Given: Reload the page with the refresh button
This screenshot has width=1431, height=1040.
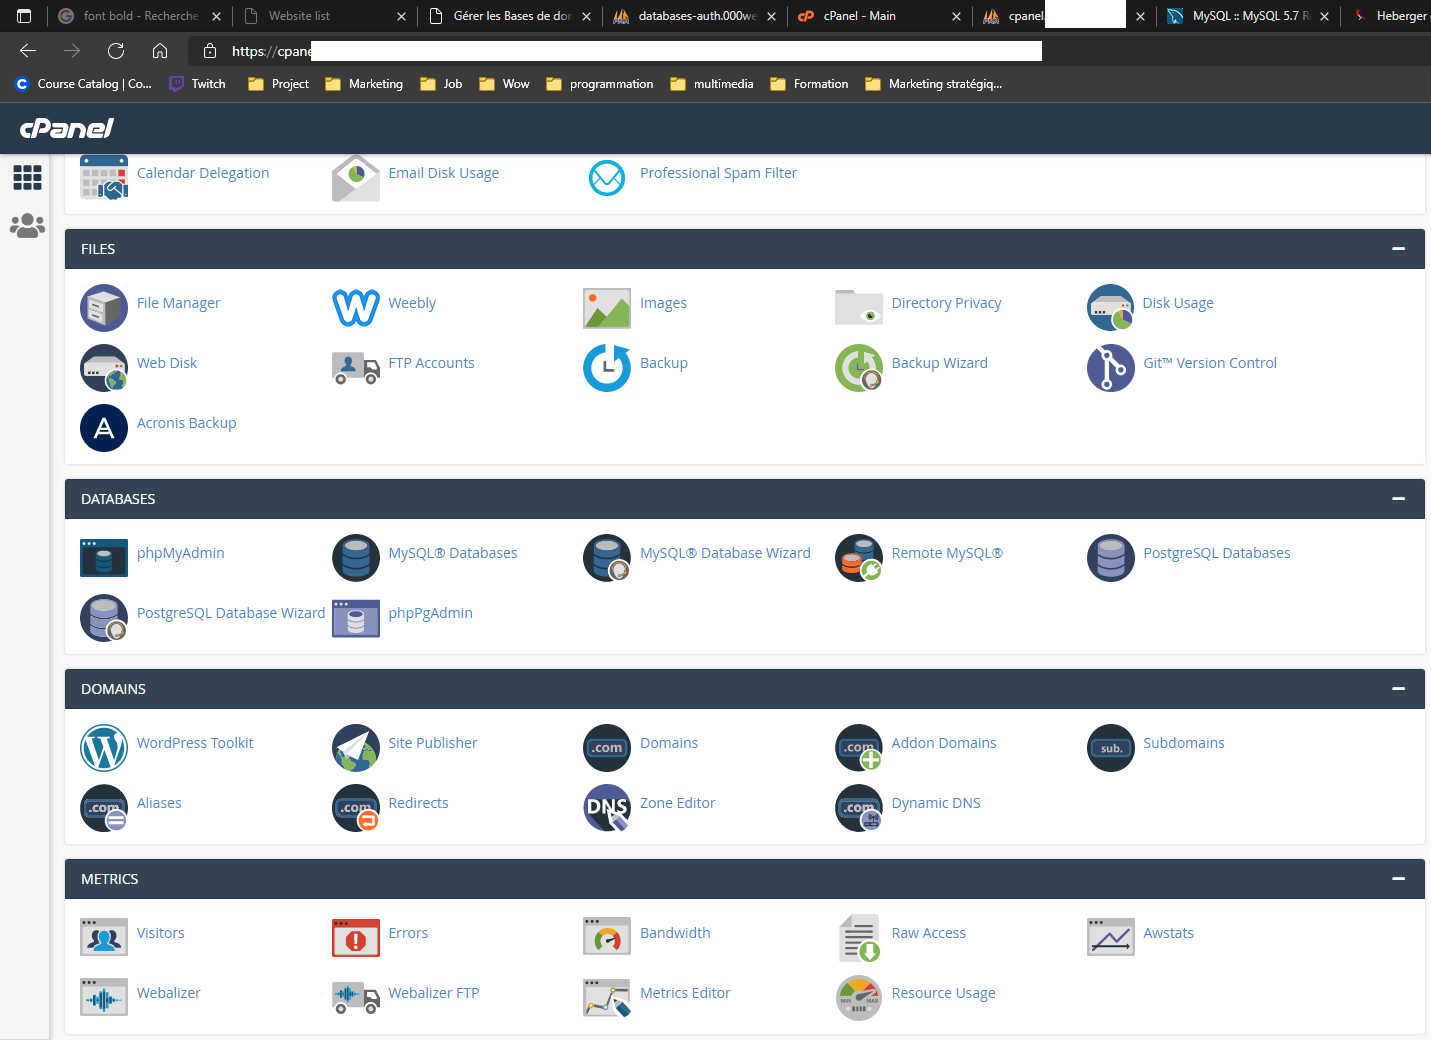Looking at the screenshot, I should click(116, 51).
